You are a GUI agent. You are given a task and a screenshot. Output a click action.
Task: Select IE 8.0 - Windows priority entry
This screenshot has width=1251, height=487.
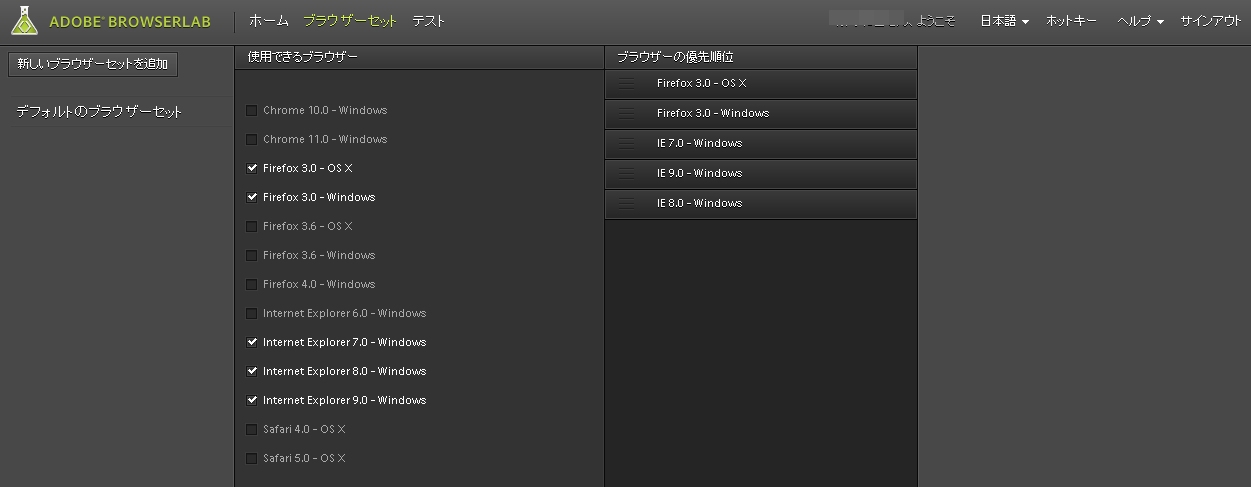pyautogui.click(x=761, y=204)
